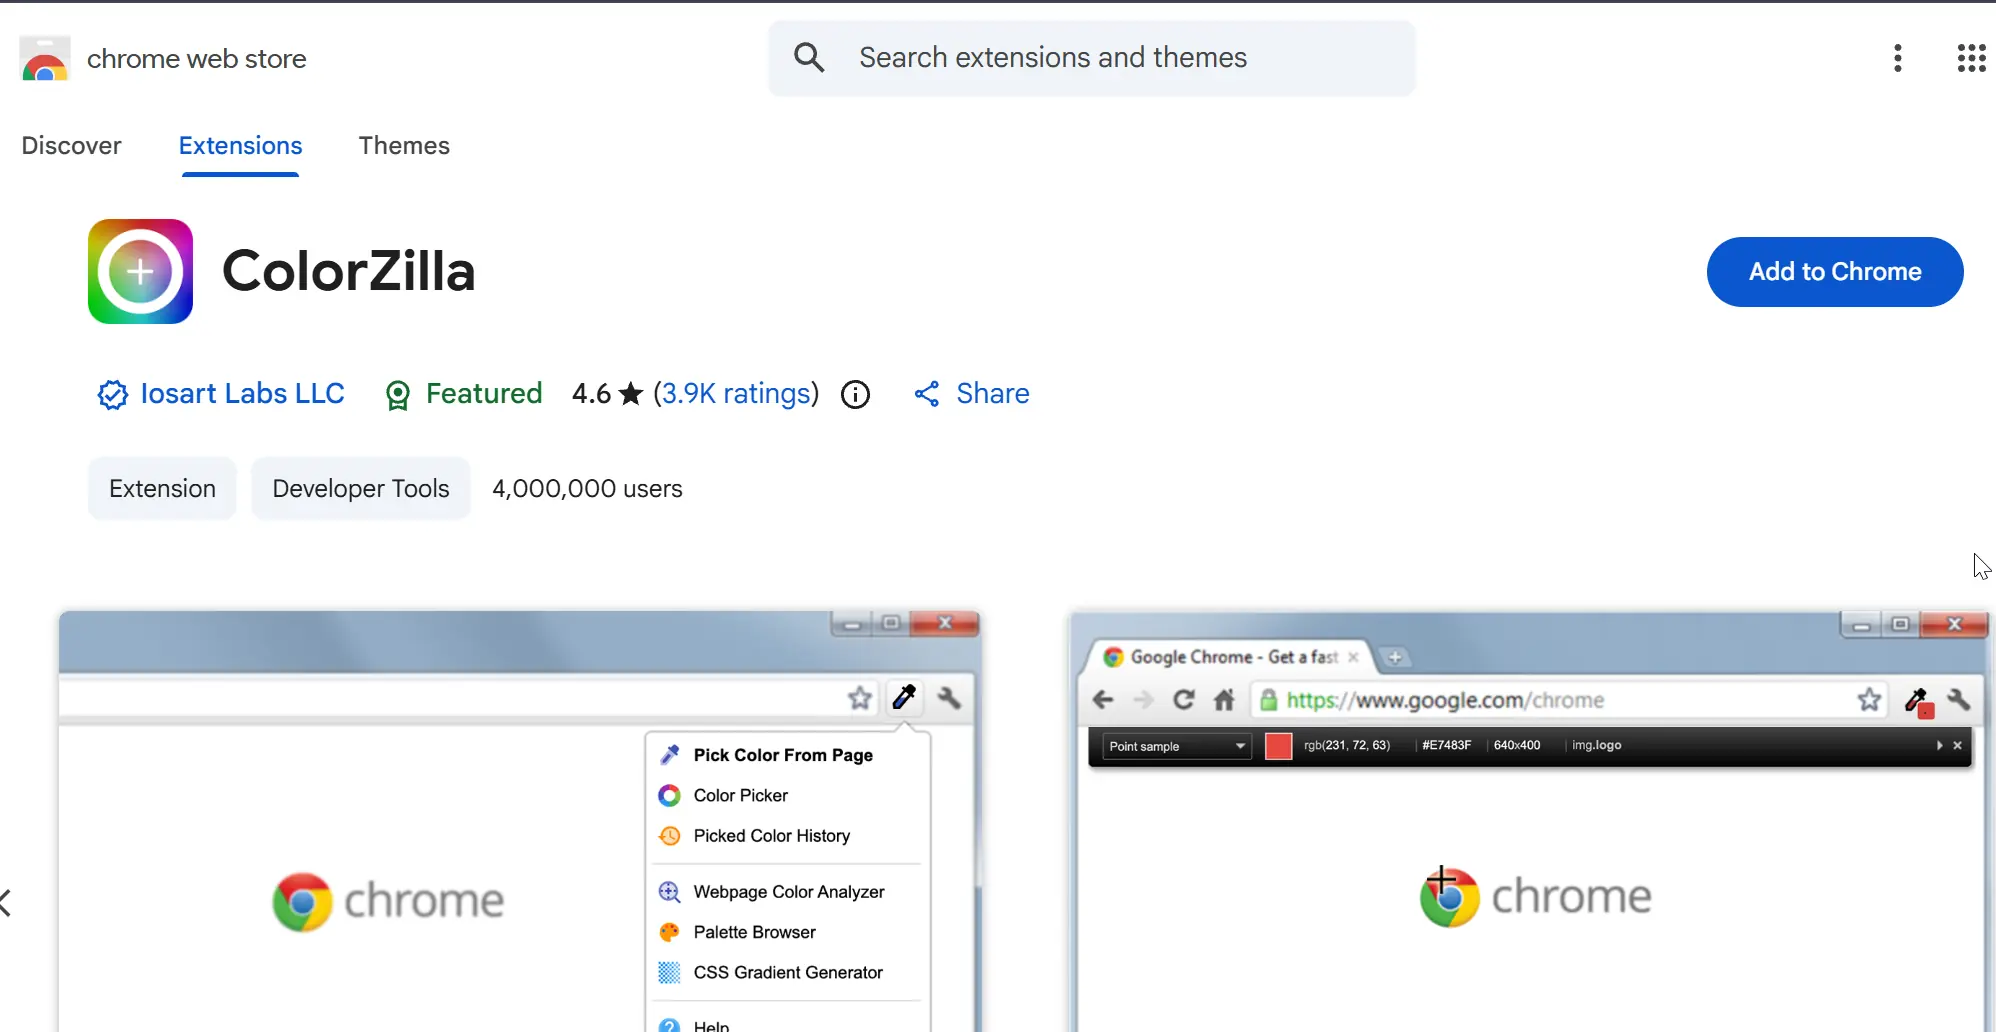Image resolution: width=1996 pixels, height=1032 pixels.
Task: Switch to the Discover tab
Action: click(71, 145)
